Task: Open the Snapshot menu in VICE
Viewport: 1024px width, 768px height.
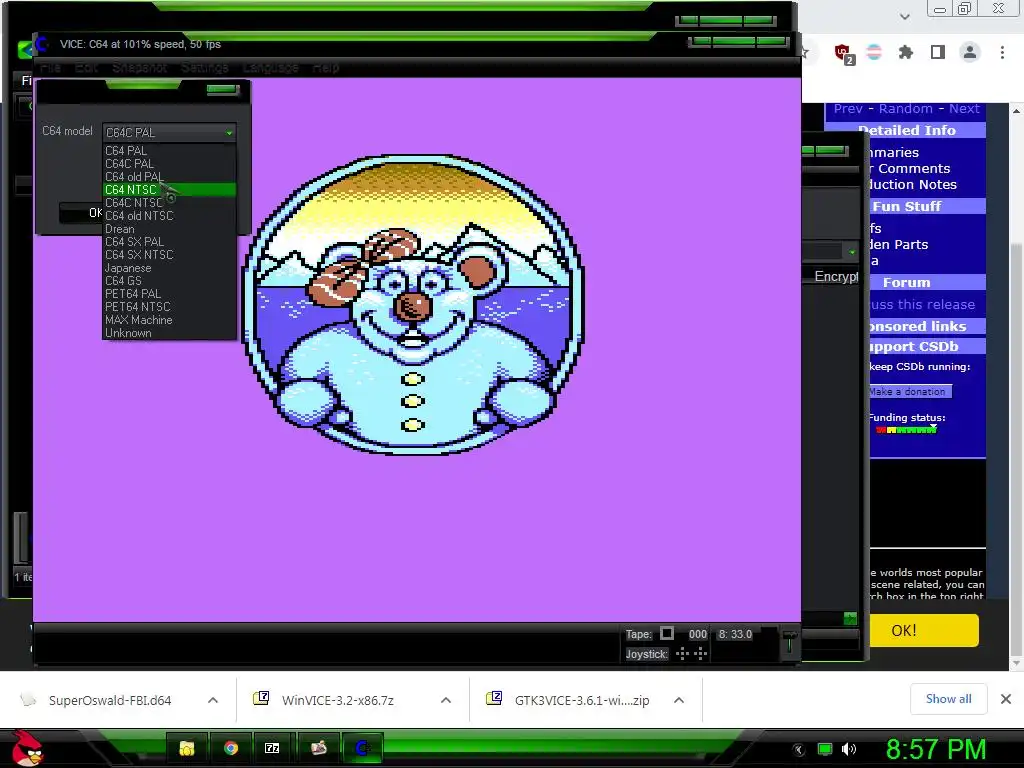Action: point(139,67)
